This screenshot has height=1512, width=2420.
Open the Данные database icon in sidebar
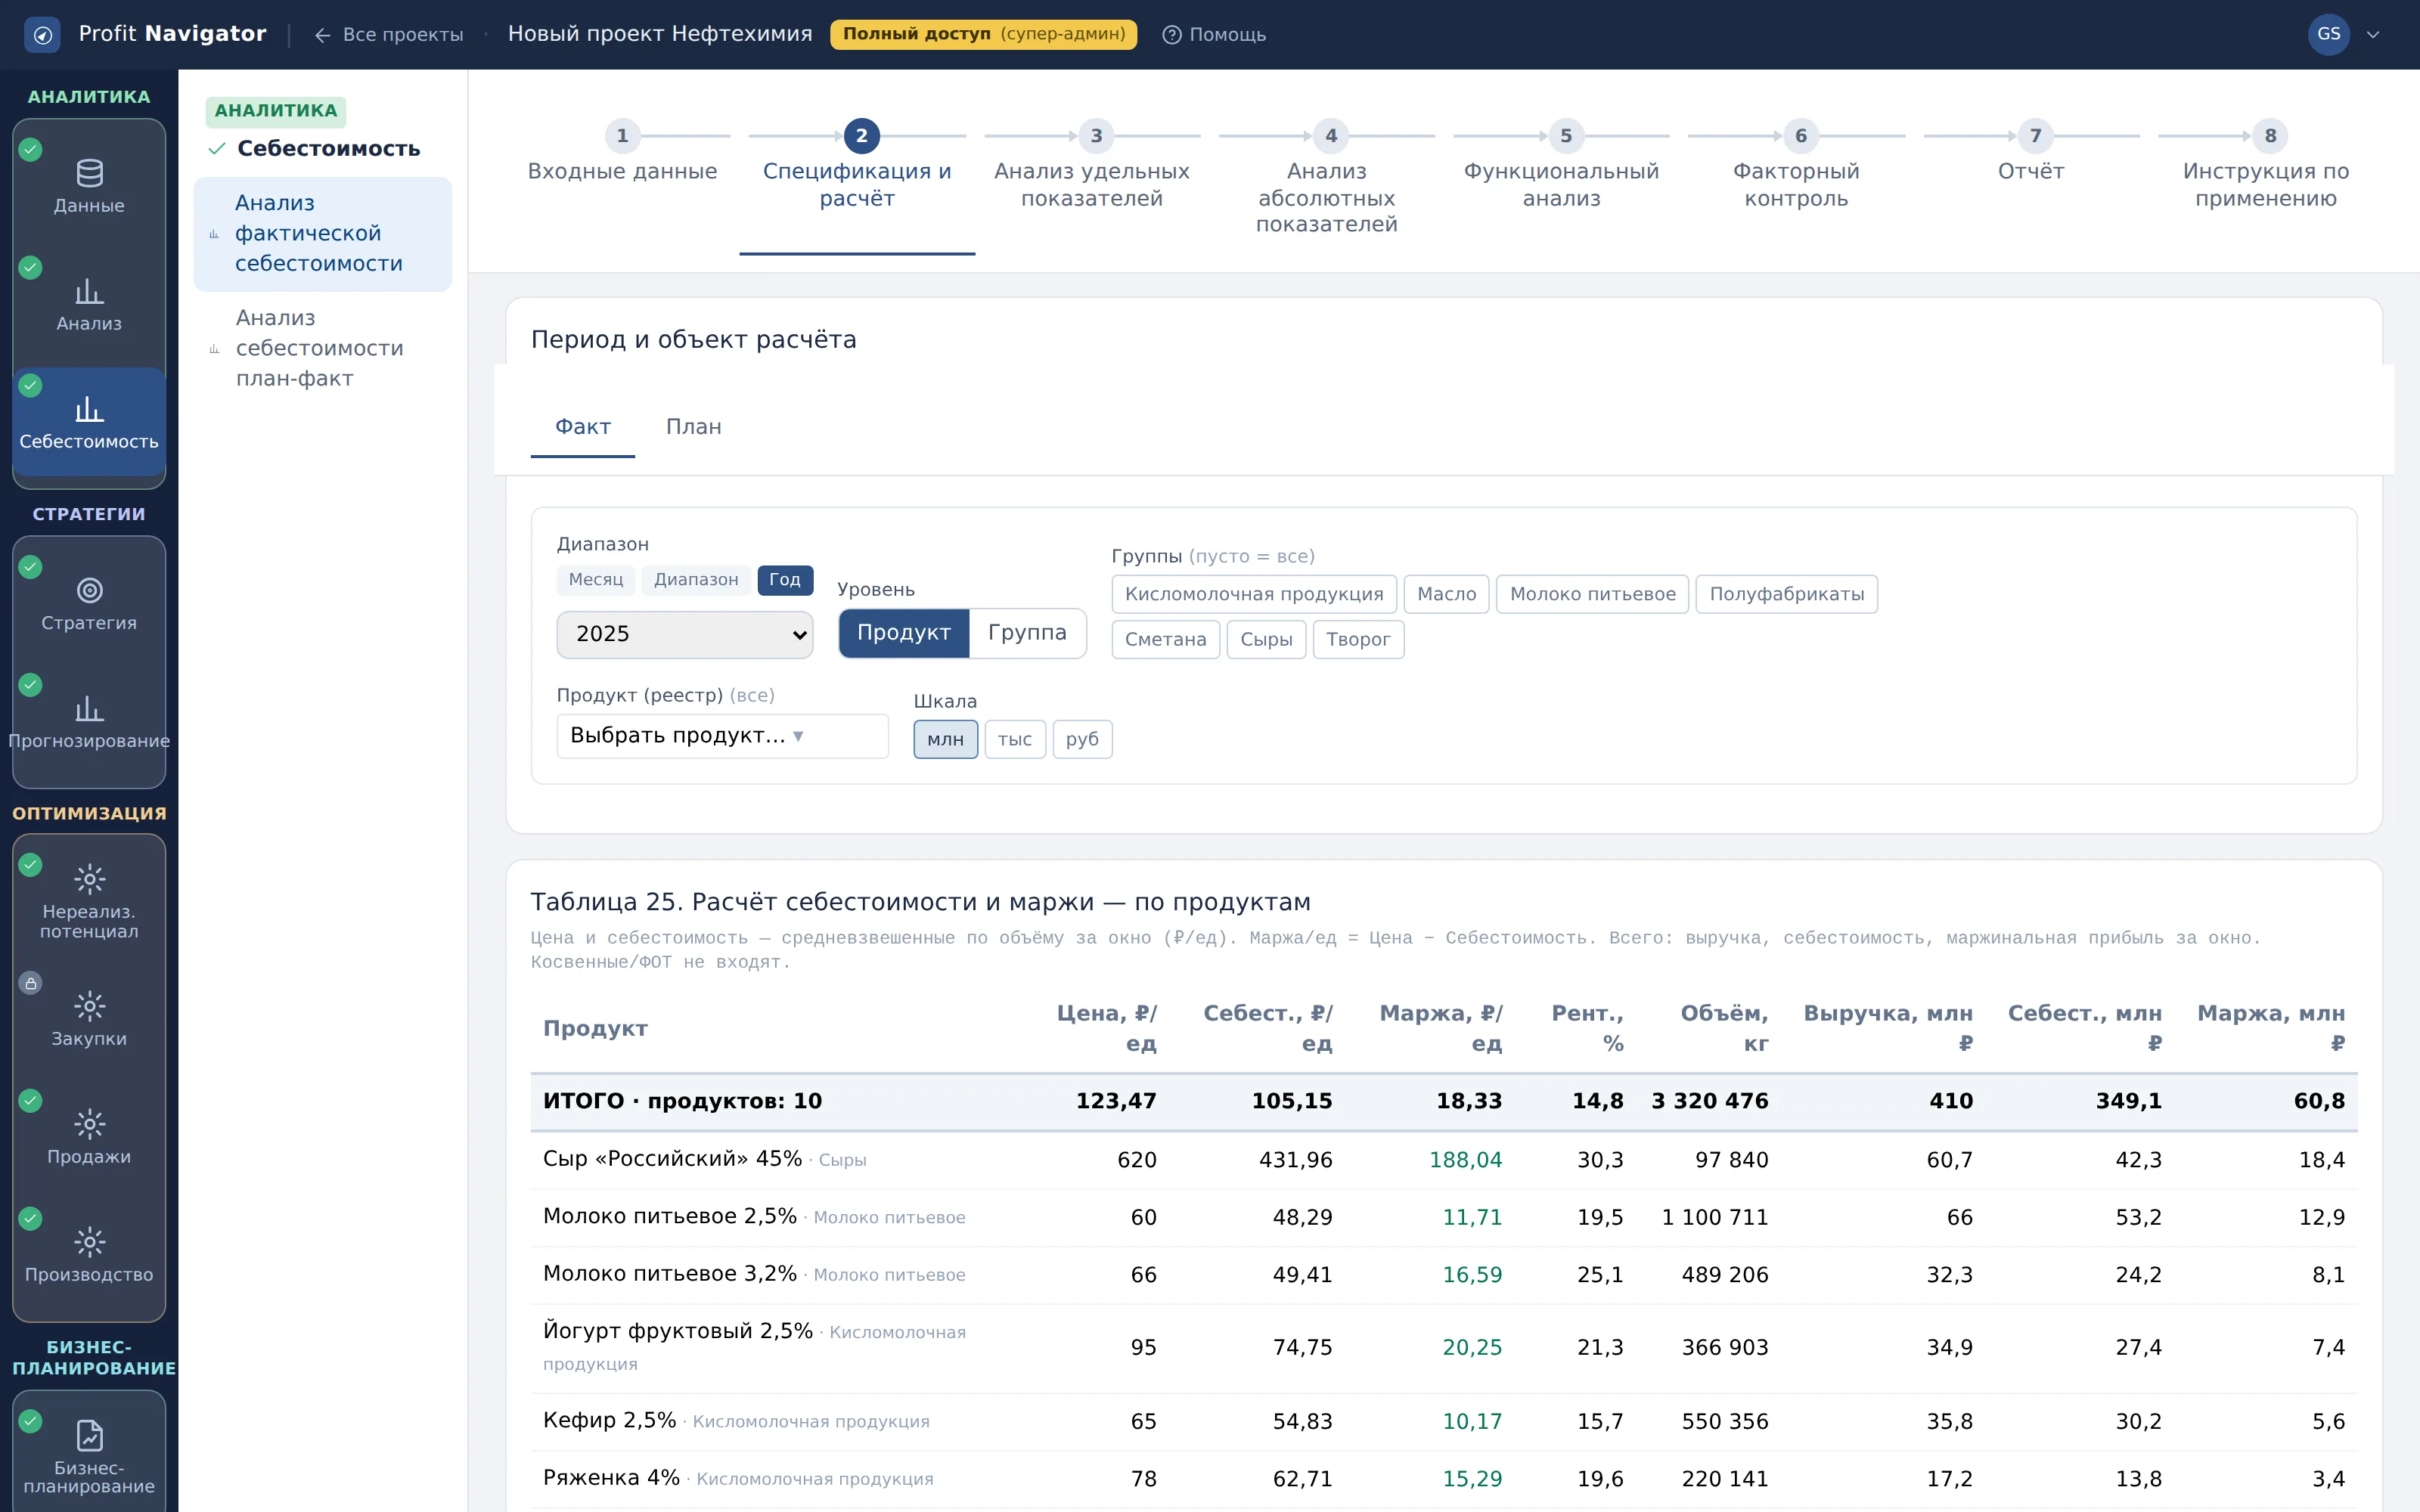pos(89,173)
